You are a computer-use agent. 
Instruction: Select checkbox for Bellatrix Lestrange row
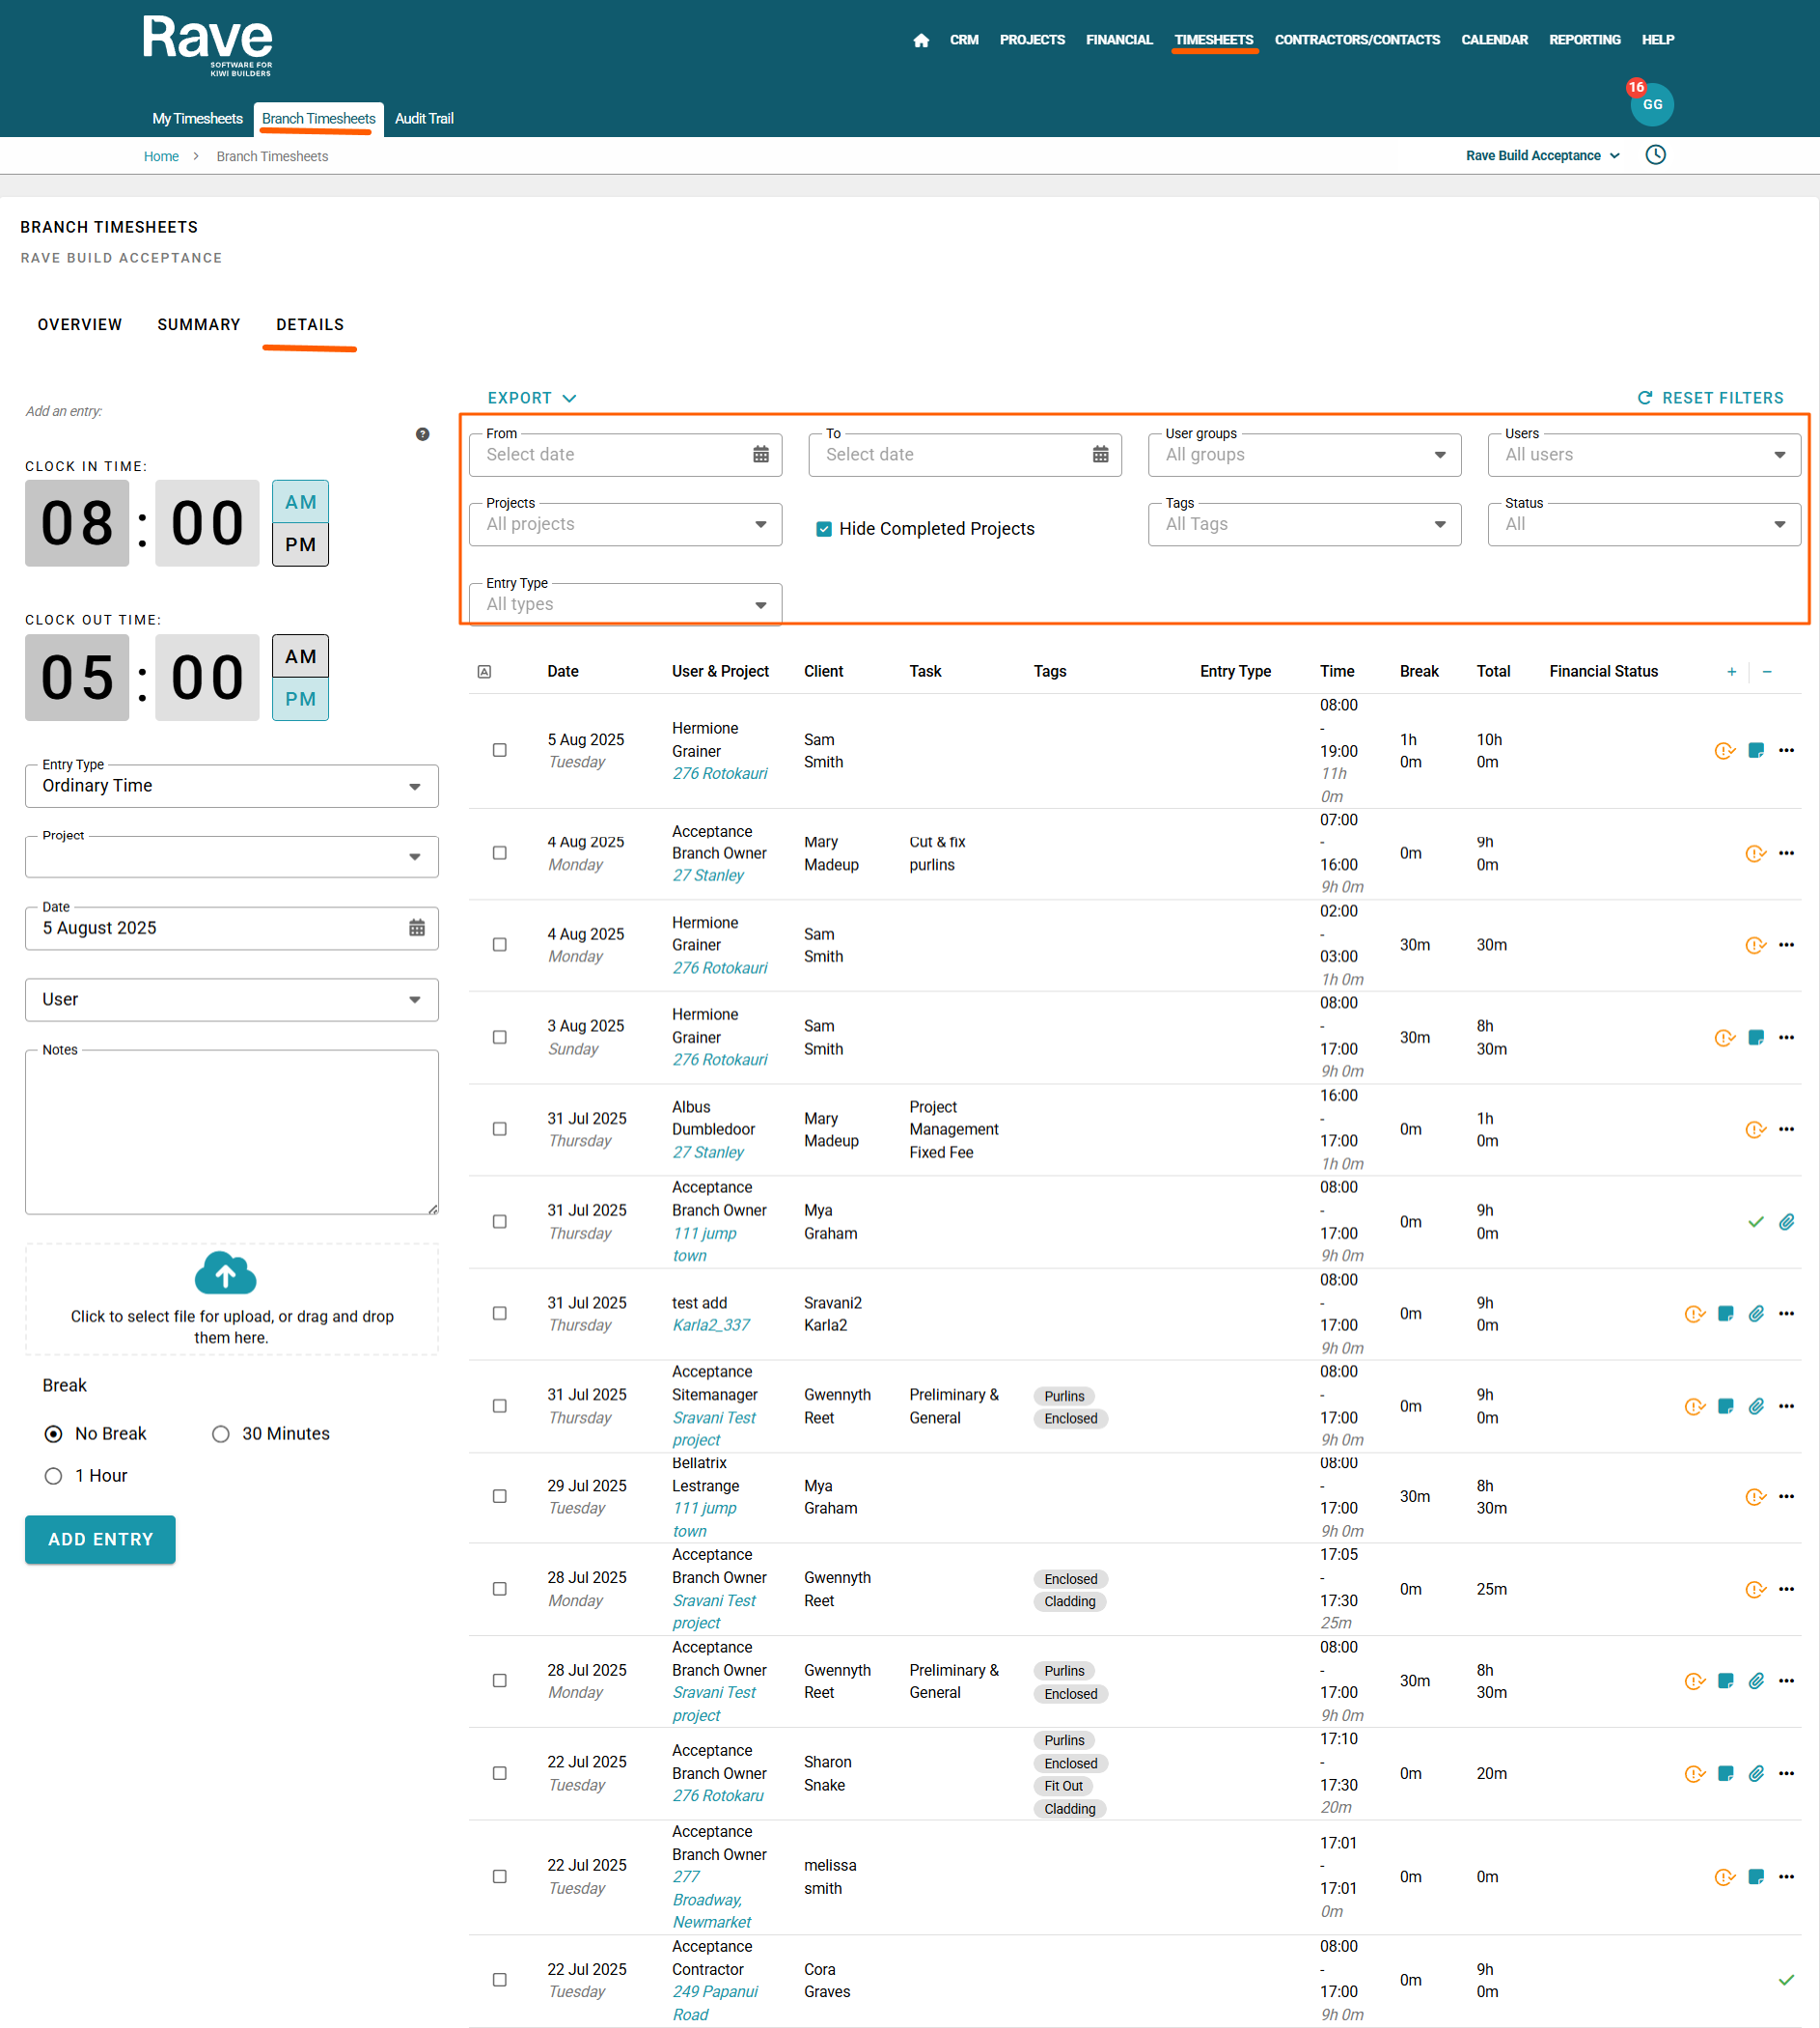point(500,1497)
